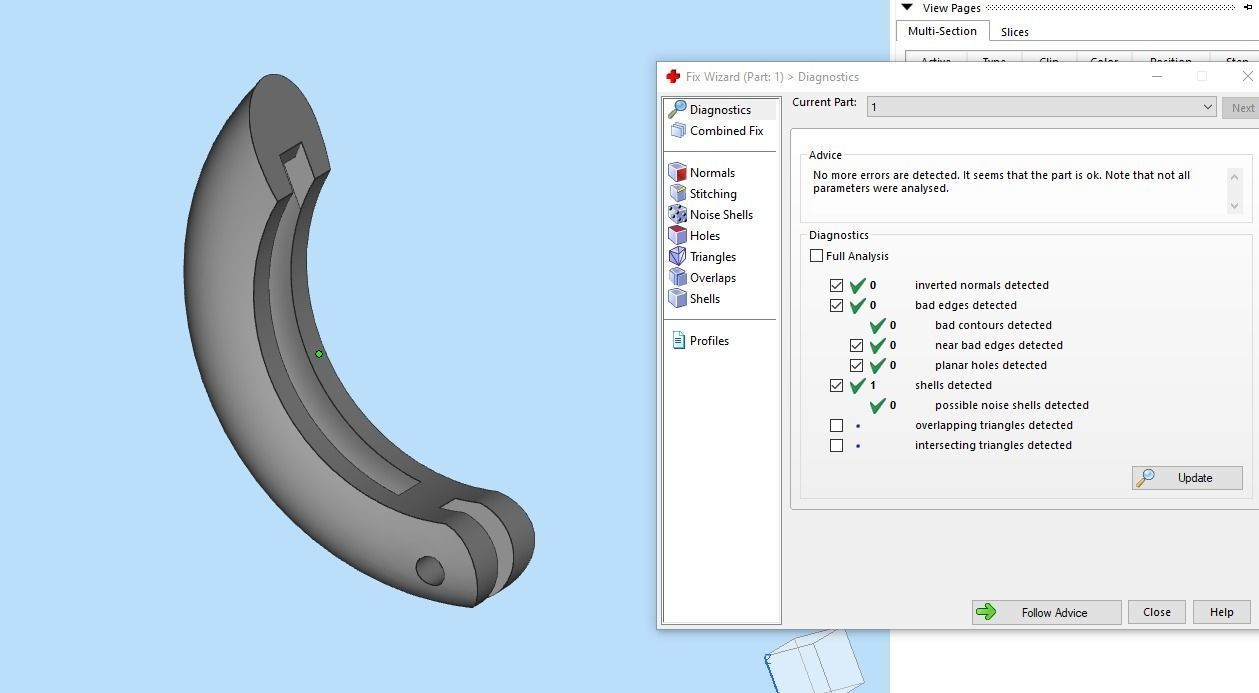Enable the Full Analysis checkbox
The image size is (1259, 693).
pyautogui.click(x=816, y=256)
